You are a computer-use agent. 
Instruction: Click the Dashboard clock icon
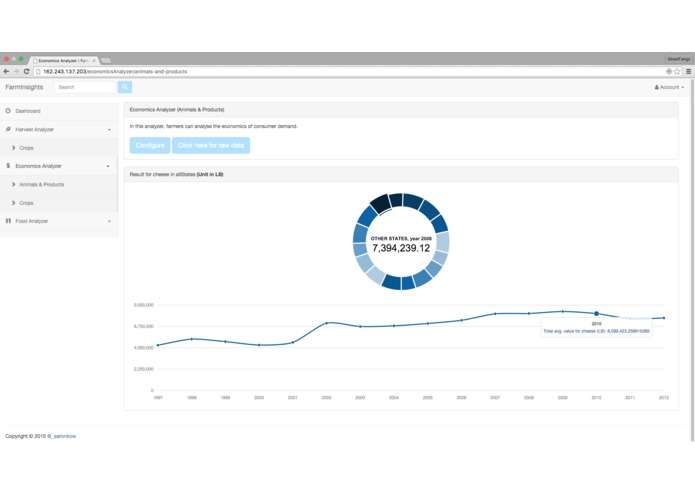[8, 111]
